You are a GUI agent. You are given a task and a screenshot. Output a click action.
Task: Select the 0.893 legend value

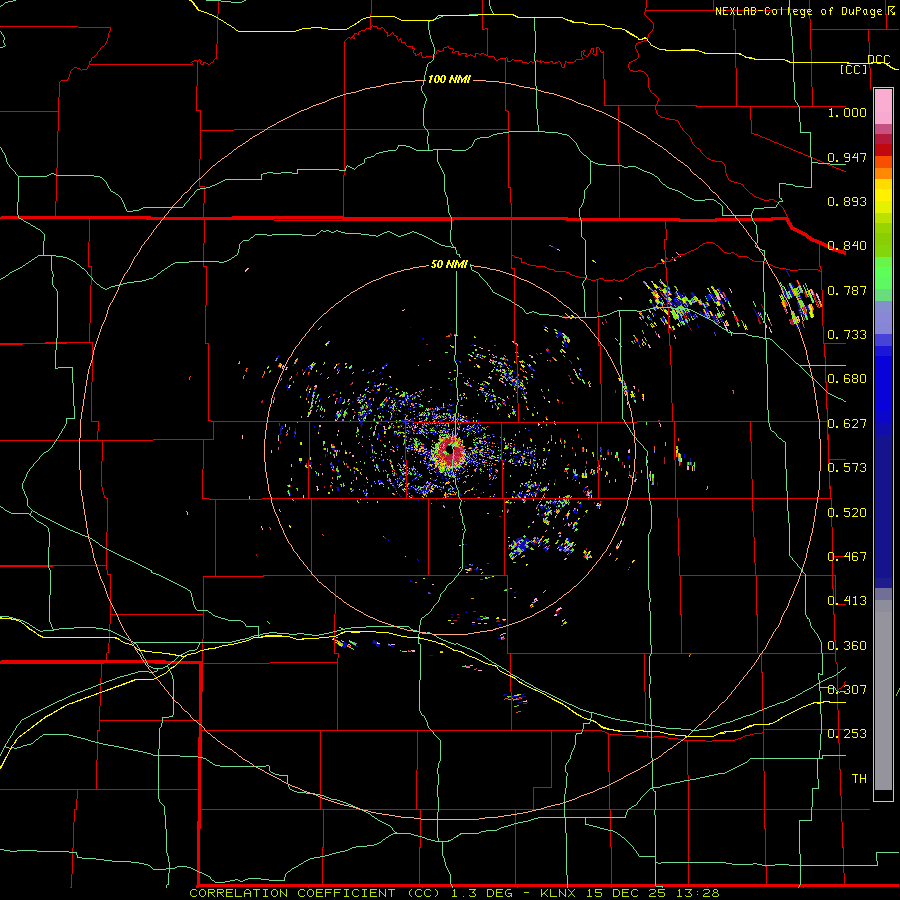pos(847,201)
